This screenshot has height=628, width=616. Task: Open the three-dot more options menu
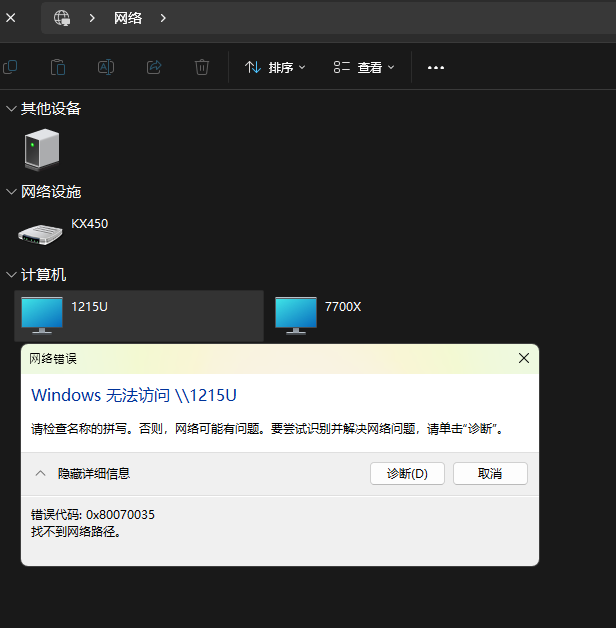point(436,68)
